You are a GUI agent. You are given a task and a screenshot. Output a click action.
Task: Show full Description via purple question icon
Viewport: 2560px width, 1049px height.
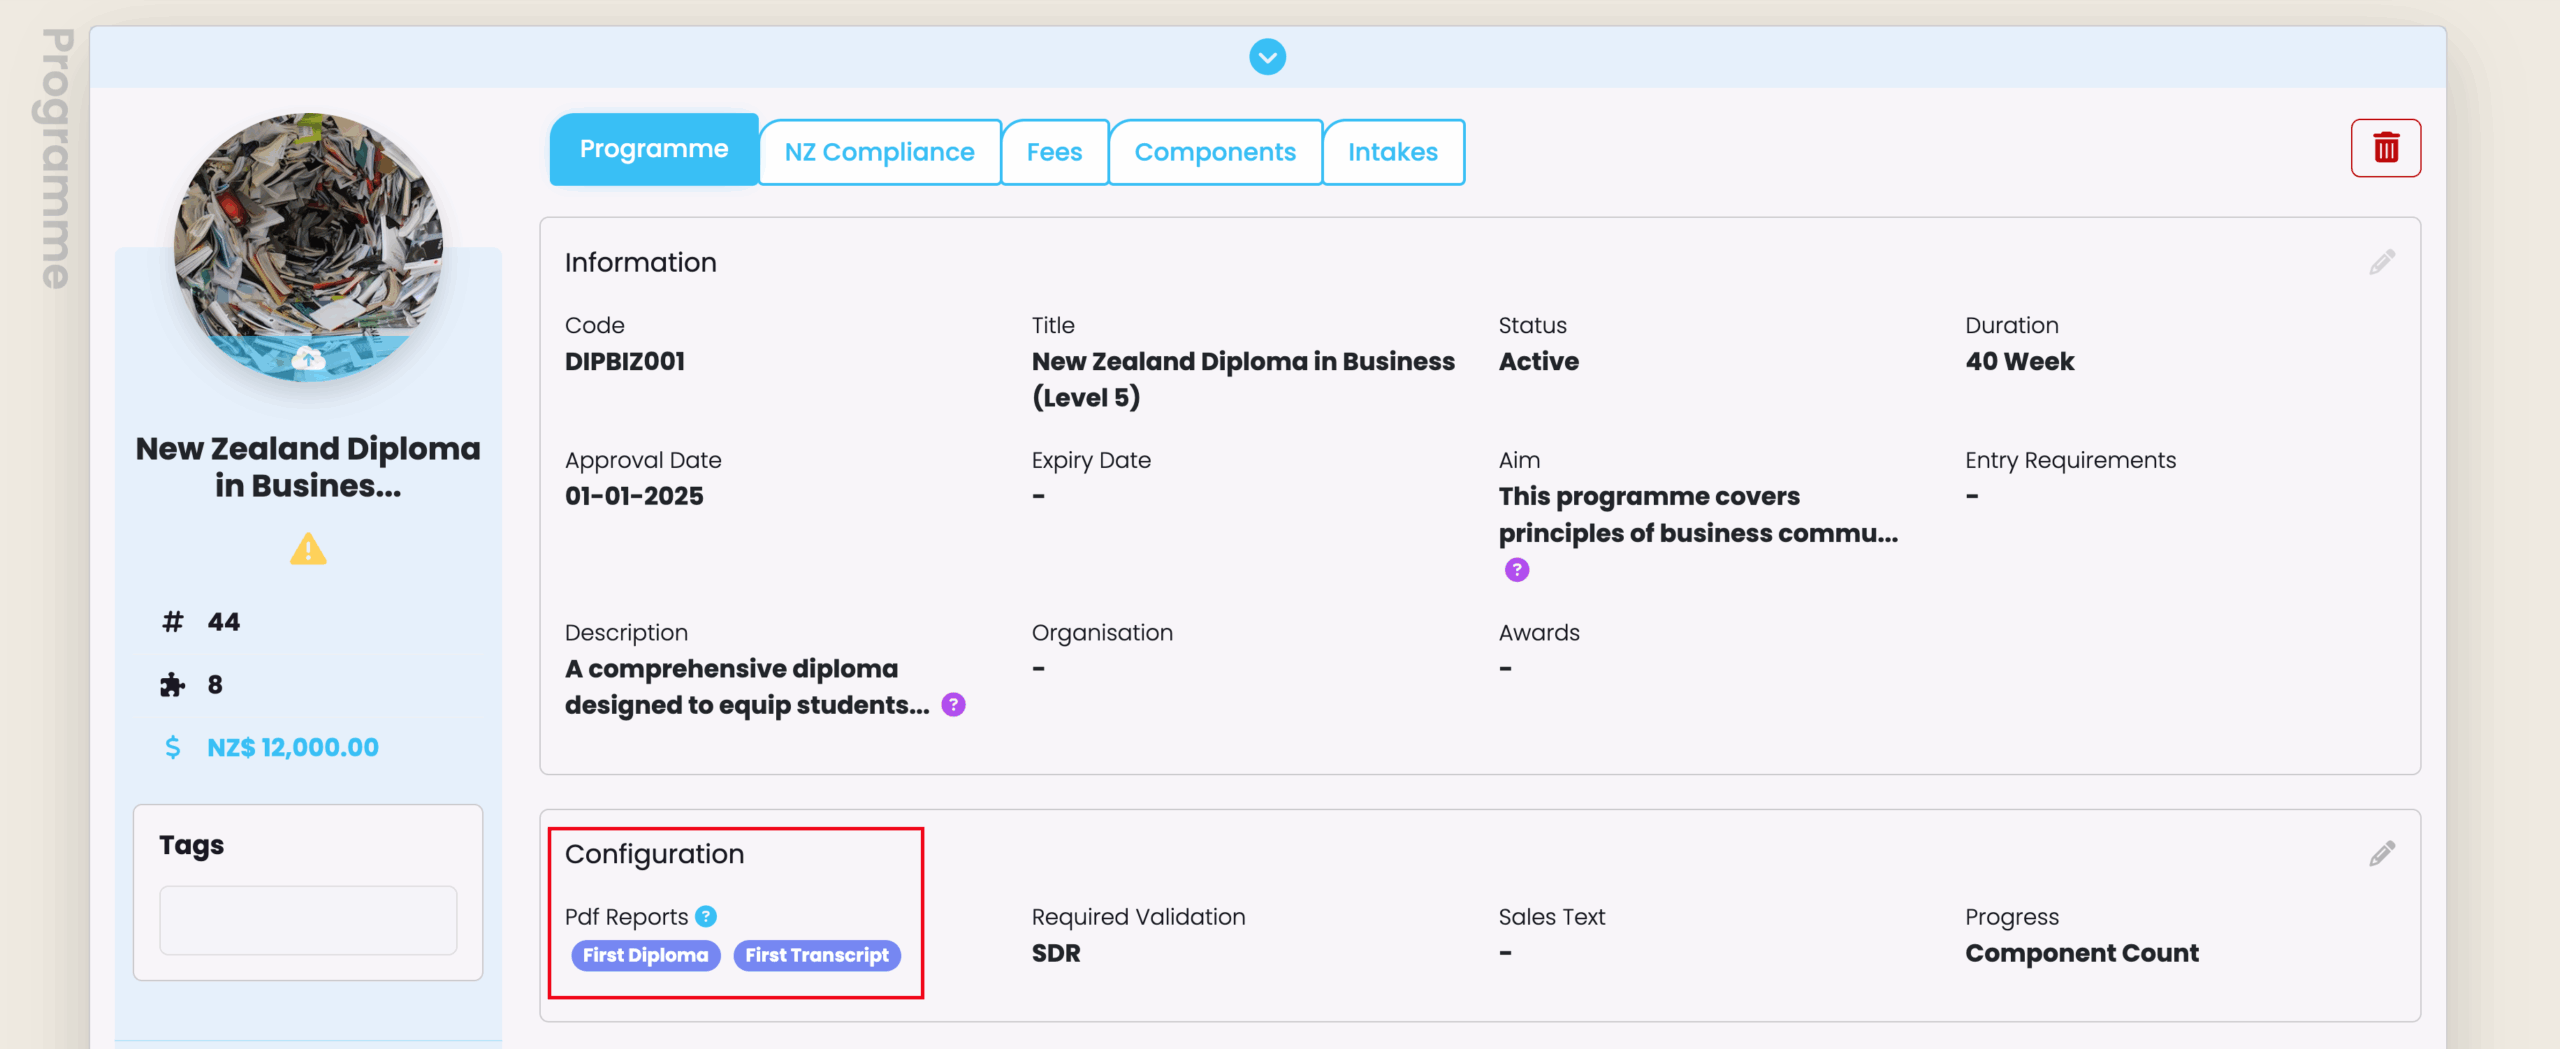pyautogui.click(x=953, y=705)
